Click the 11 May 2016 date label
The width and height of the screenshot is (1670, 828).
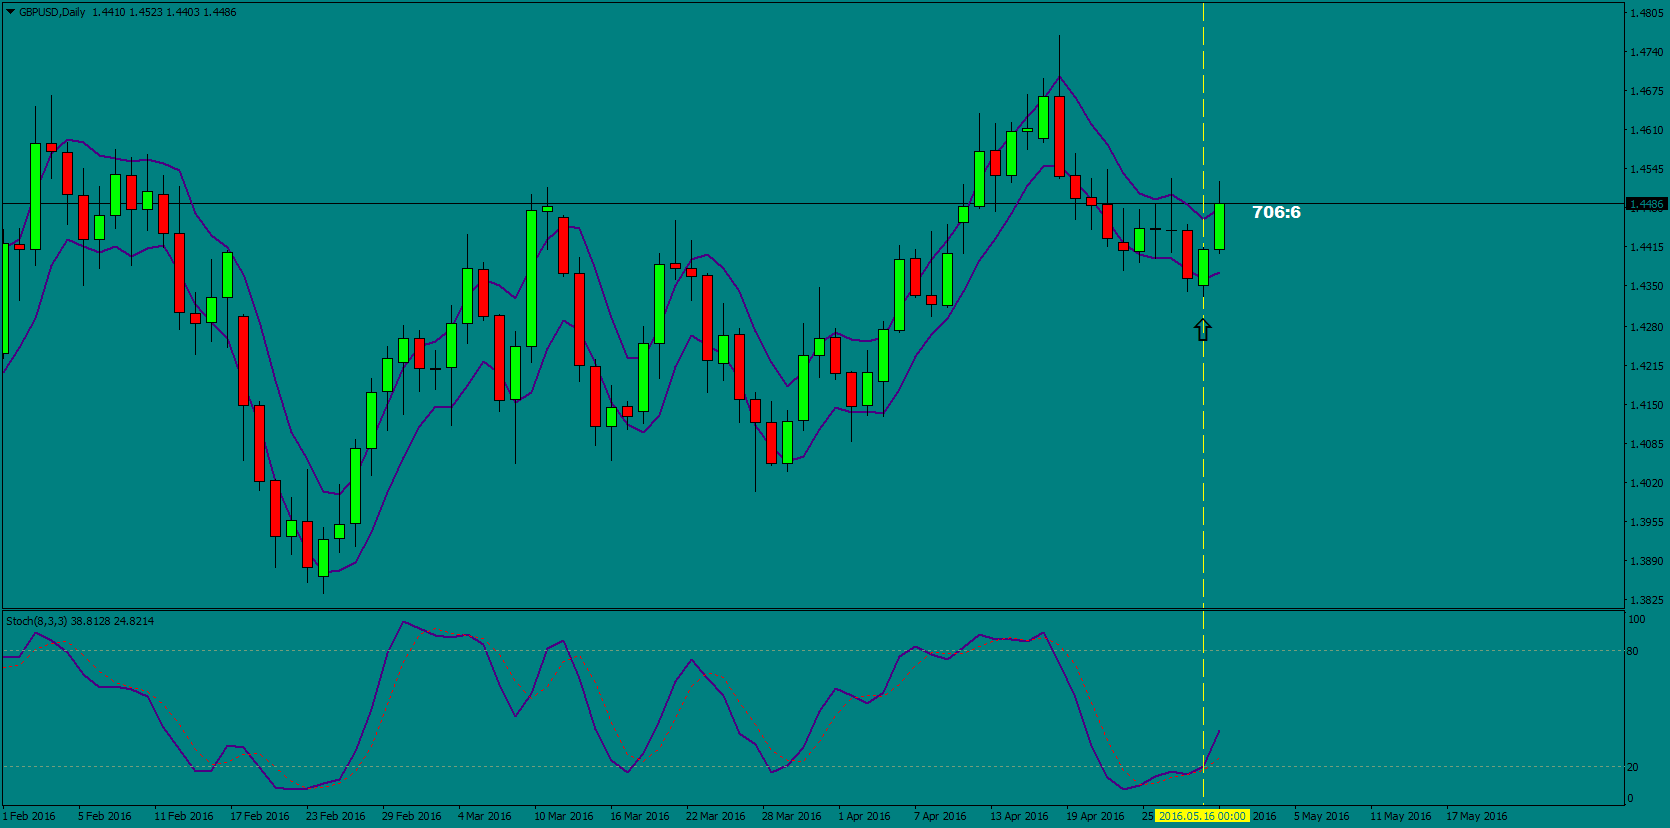coord(1401,816)
